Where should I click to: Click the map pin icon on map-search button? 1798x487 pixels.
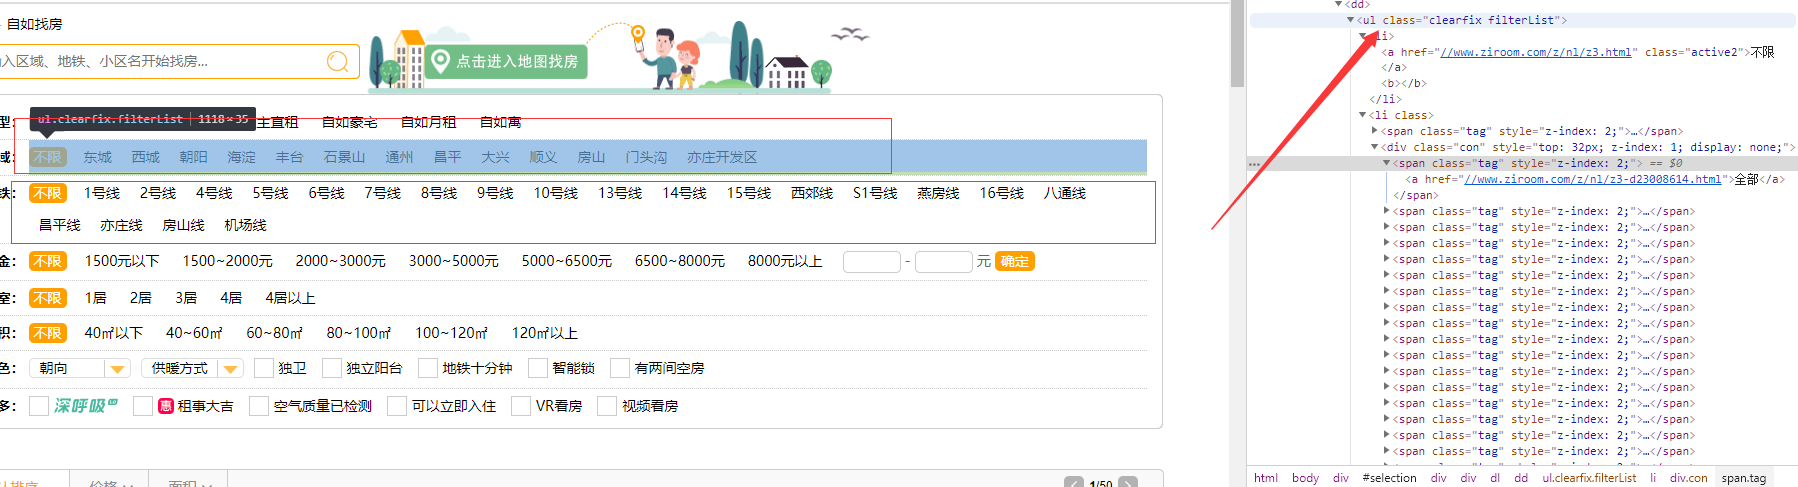click(440, 61)
